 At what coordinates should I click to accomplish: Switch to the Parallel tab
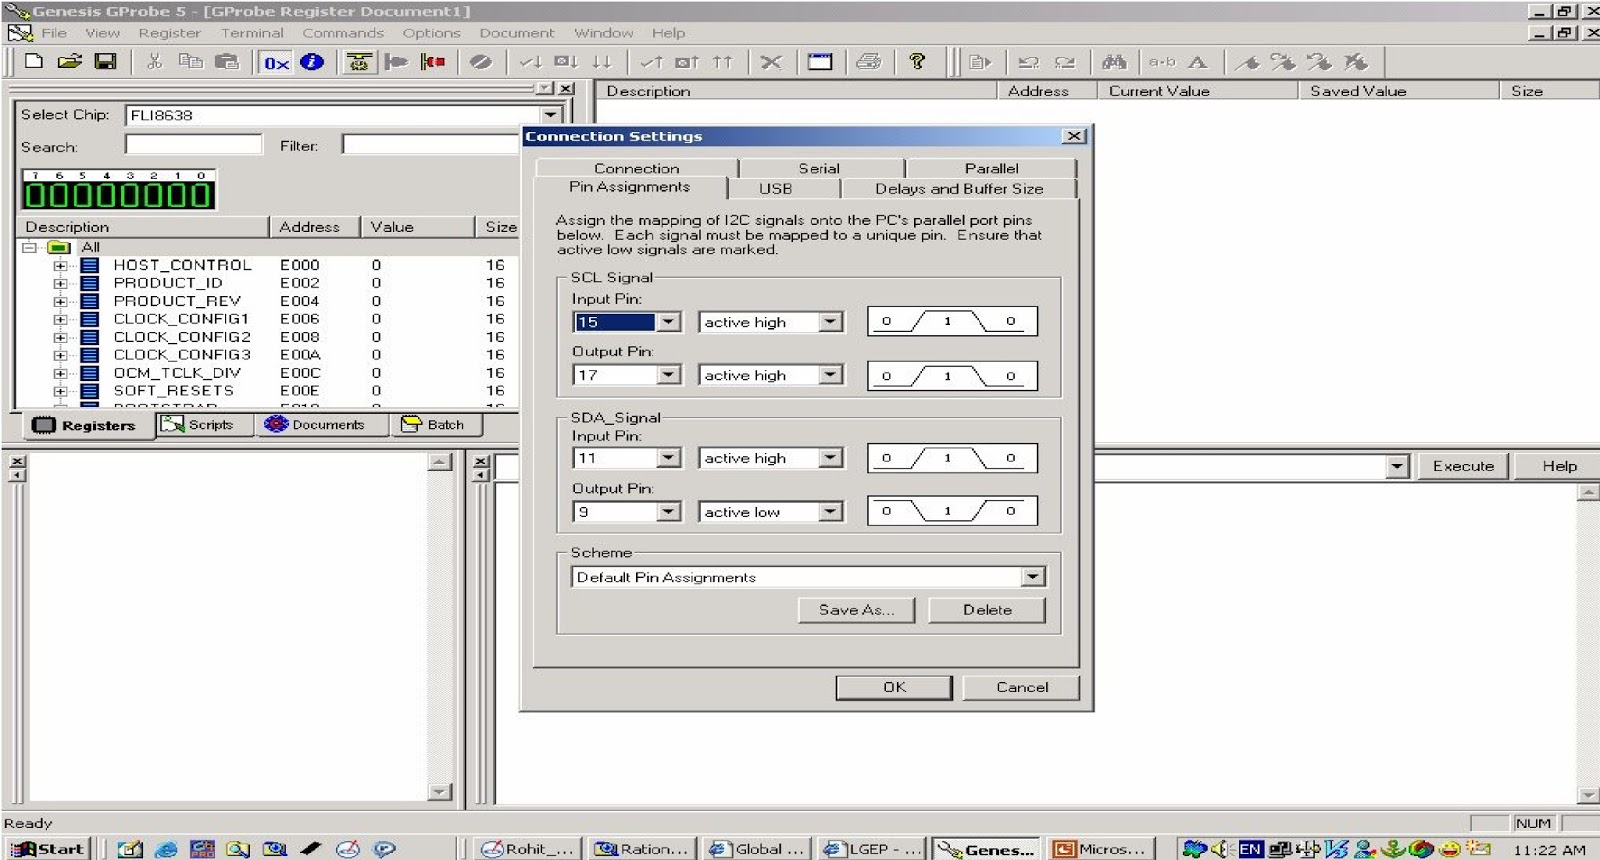(x=991, y=168)
